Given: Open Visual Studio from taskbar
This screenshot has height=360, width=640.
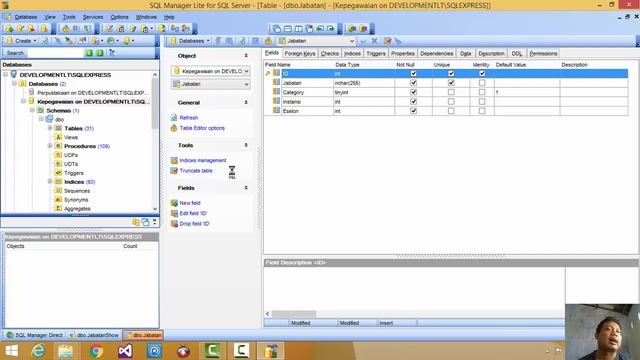Looking at the screenshot, I should tap(125, 351).
